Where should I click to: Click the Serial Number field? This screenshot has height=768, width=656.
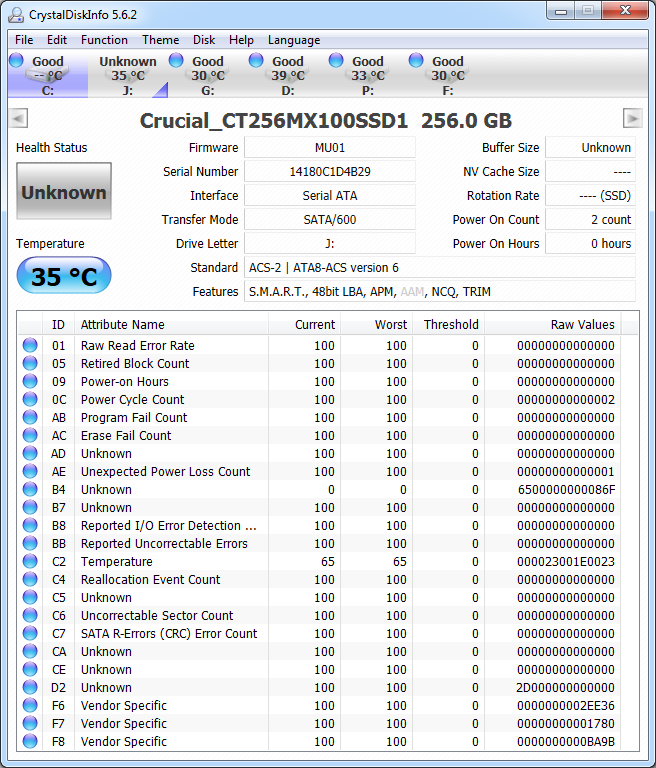(329, 172)
